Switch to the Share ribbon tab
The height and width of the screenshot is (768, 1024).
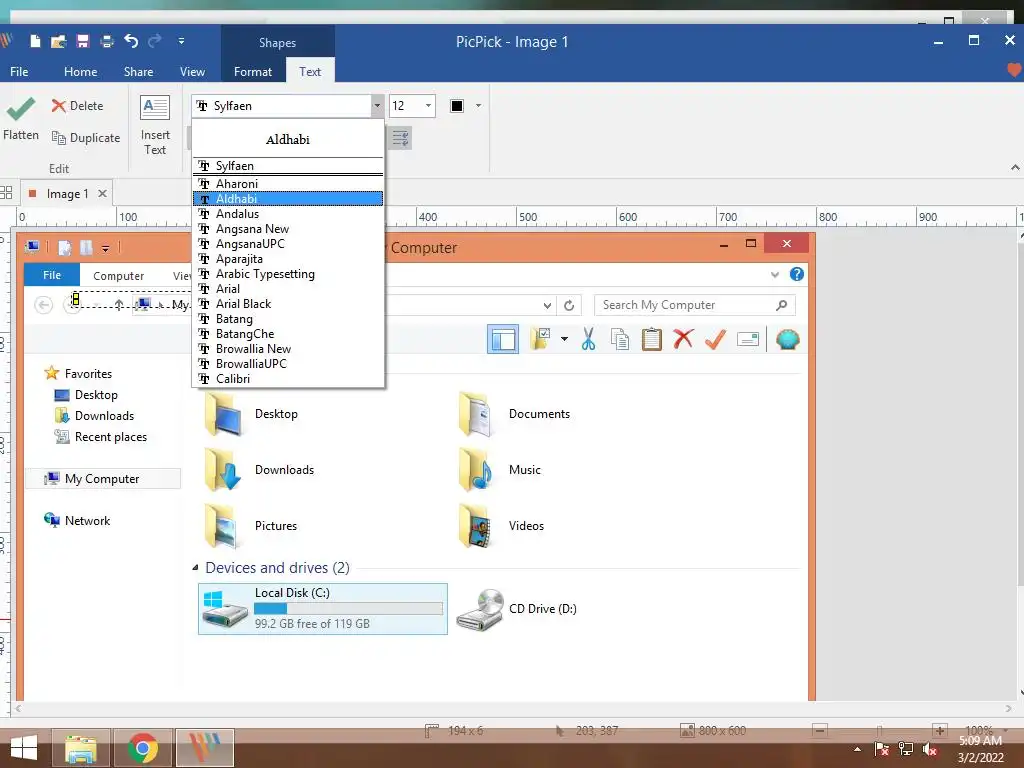point(138,72)
